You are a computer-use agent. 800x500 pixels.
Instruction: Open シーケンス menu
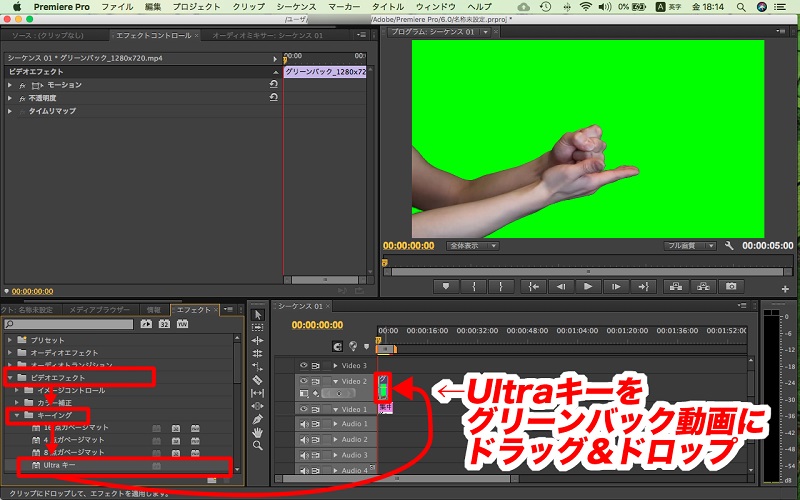click(x=296, y=7)
